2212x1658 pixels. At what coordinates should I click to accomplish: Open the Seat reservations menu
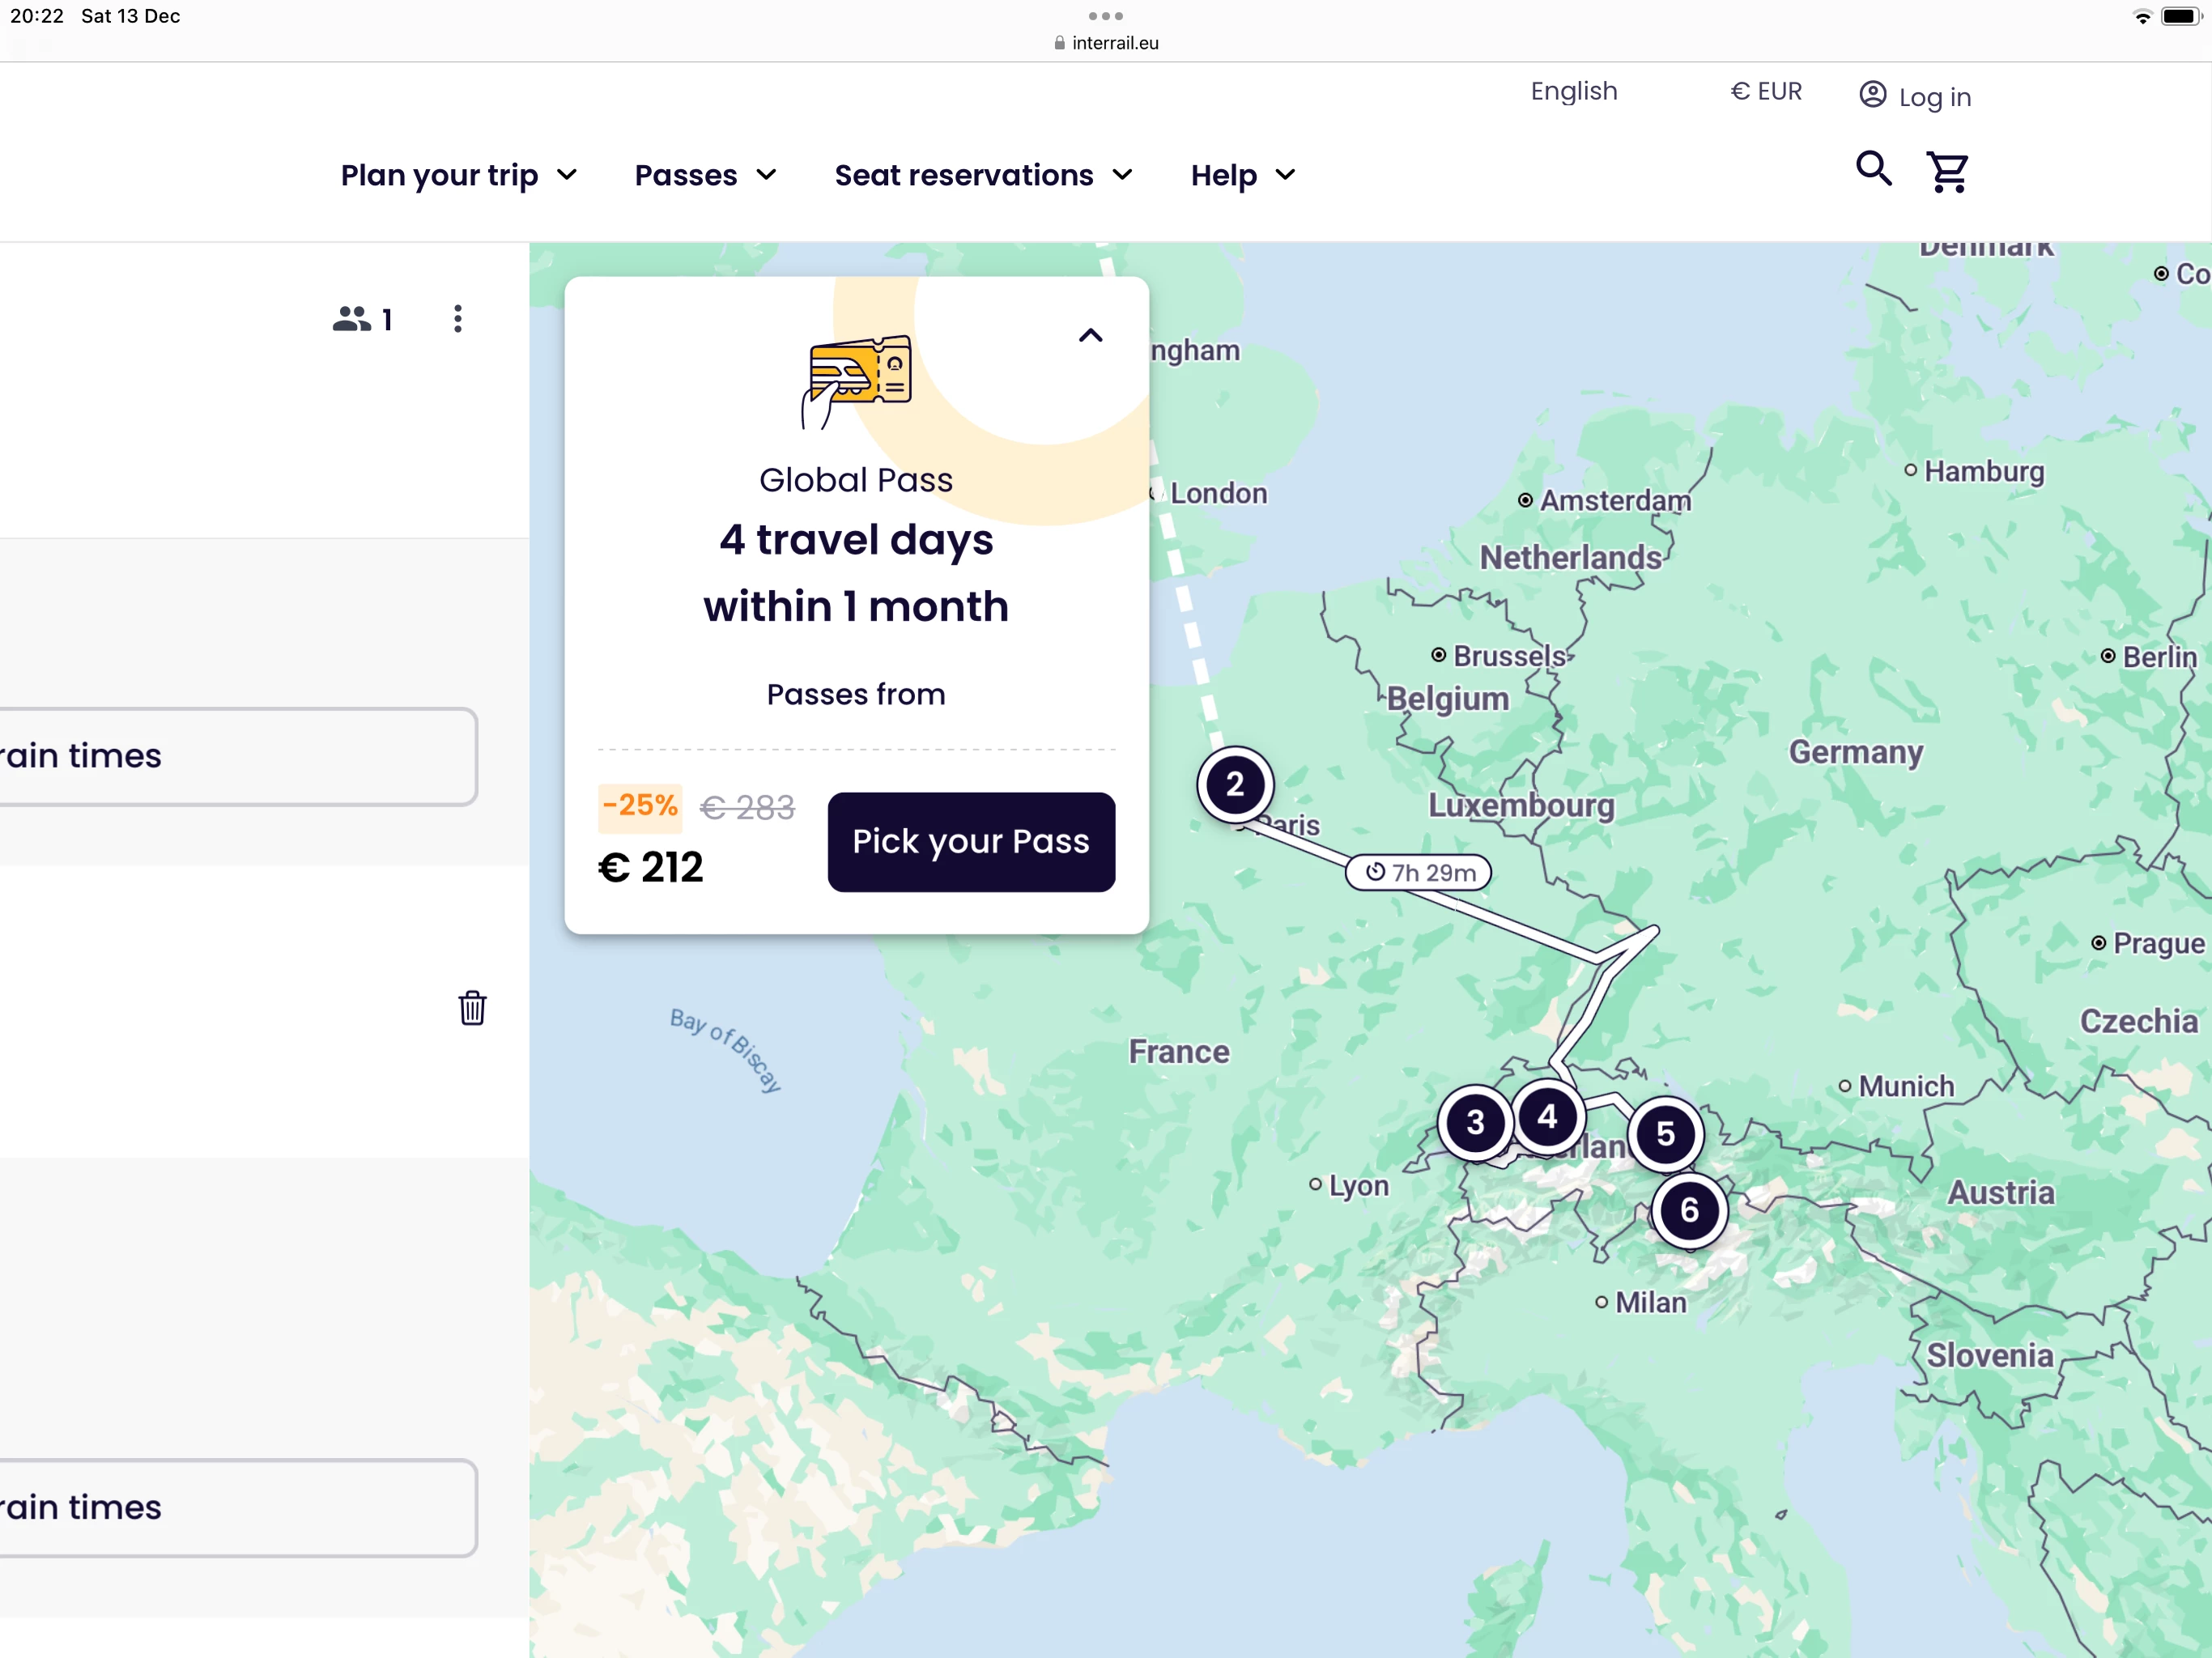click(x=983, y=176)
